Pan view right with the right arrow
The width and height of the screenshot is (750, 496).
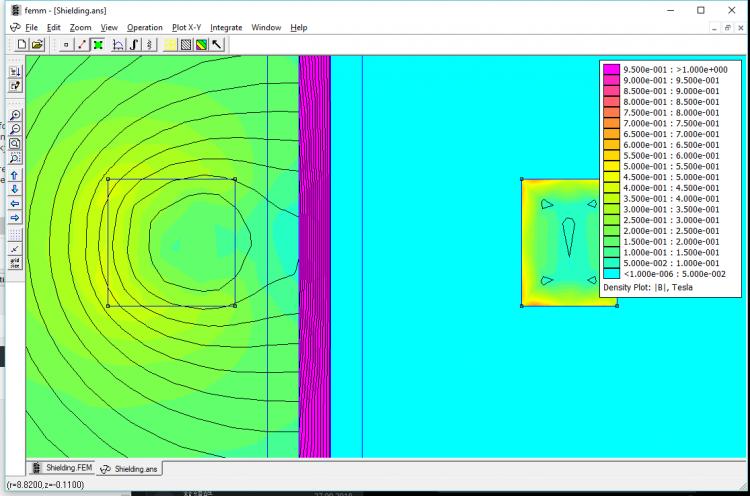[x=15, y=217]
